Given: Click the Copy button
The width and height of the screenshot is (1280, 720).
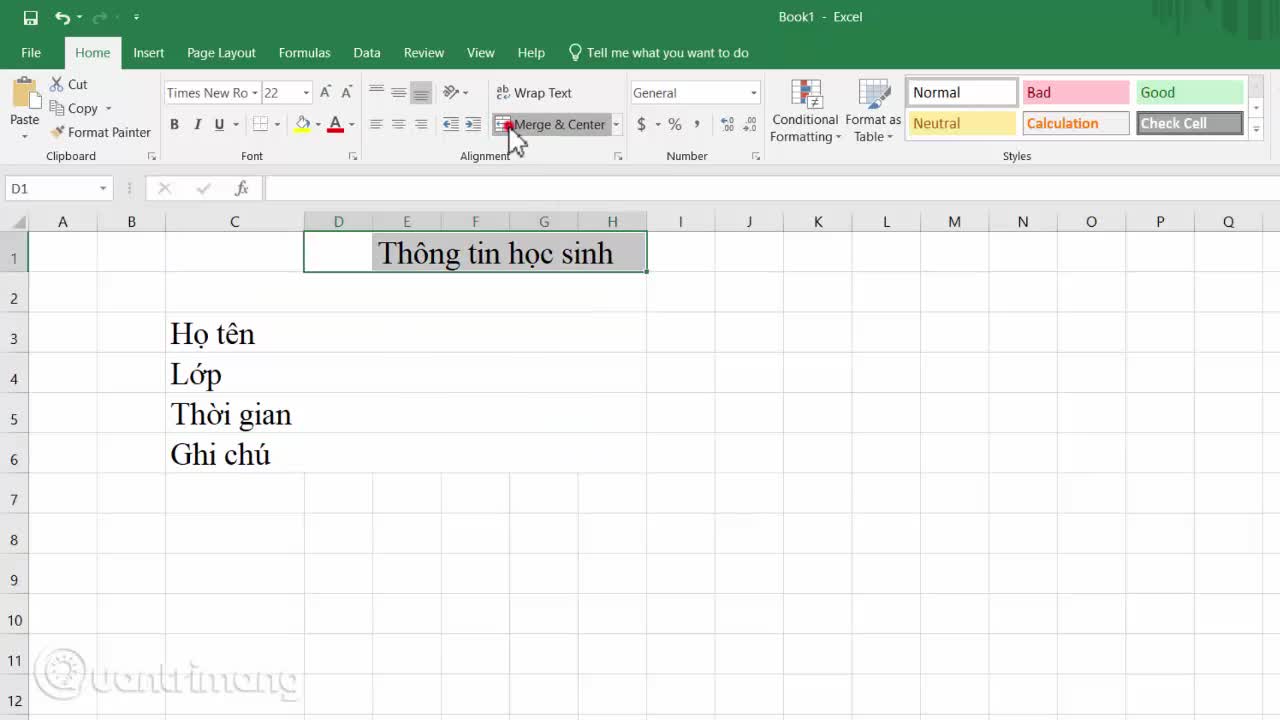Looking at the screenshot, I should point(74,108).
